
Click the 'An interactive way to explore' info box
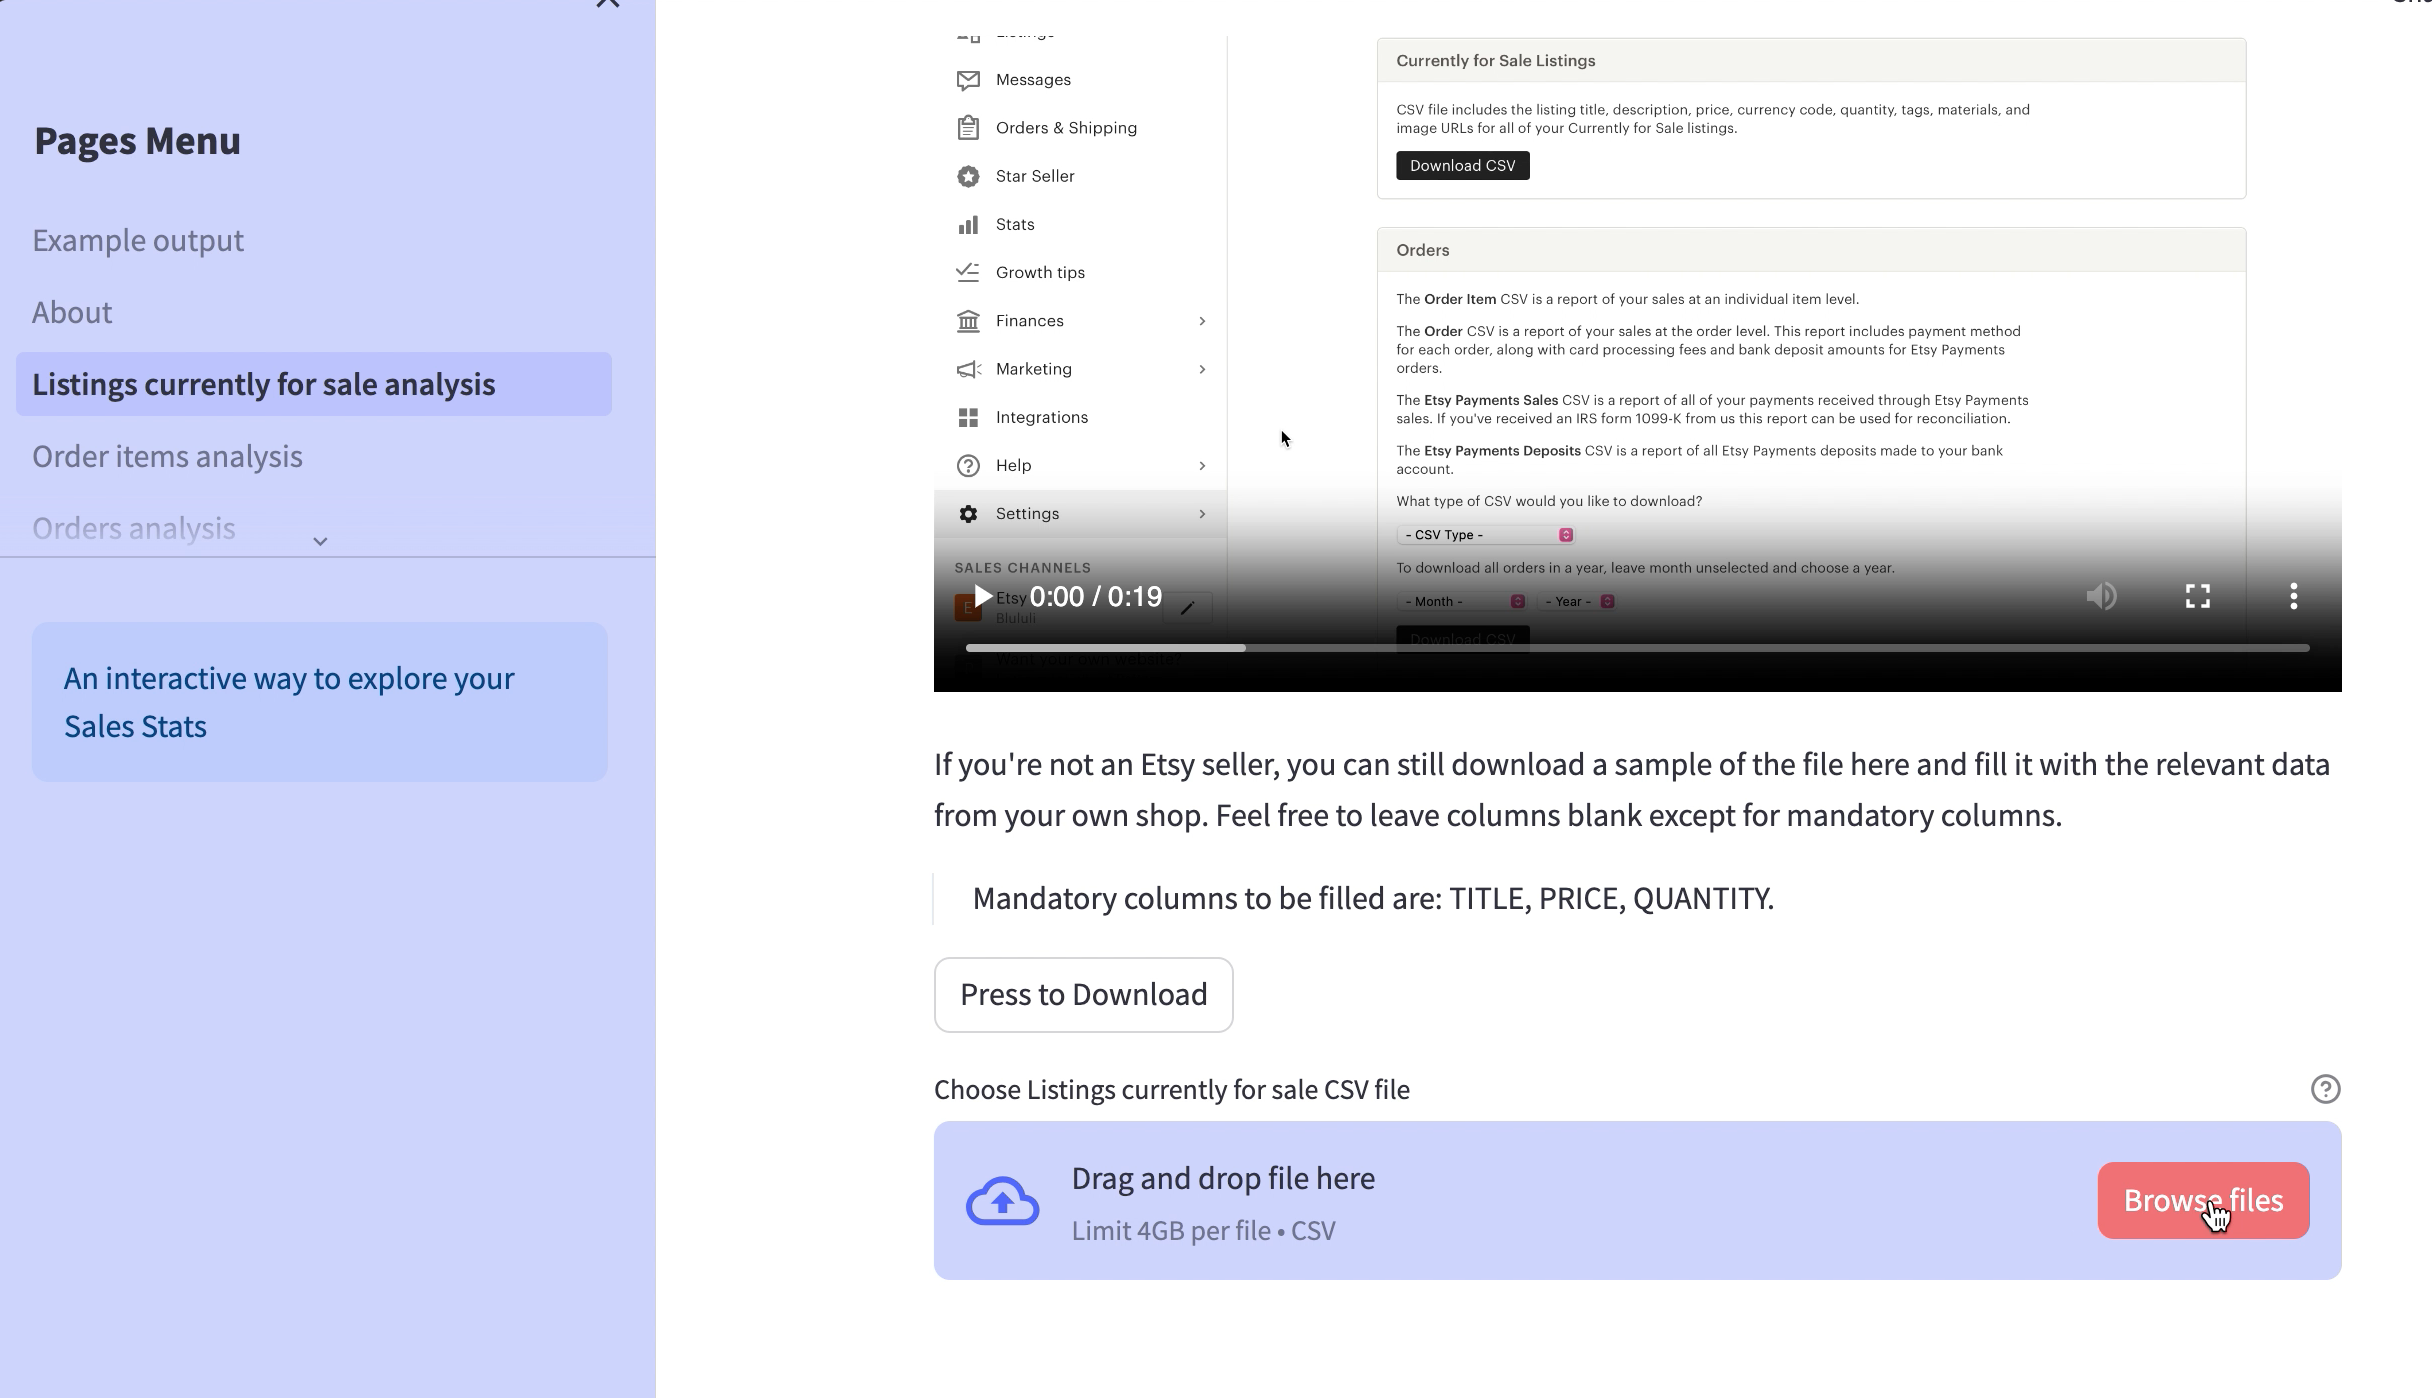coord(320,702)
